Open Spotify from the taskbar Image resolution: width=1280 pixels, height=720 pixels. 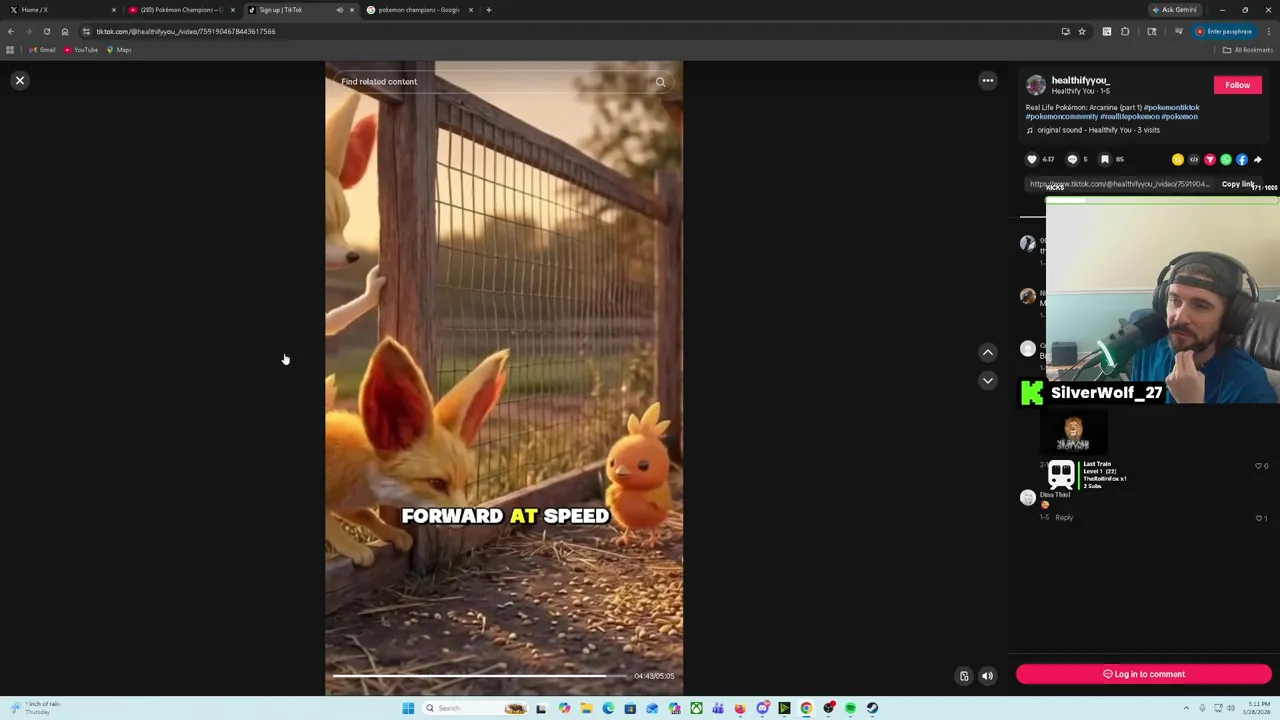pos(851,708)
